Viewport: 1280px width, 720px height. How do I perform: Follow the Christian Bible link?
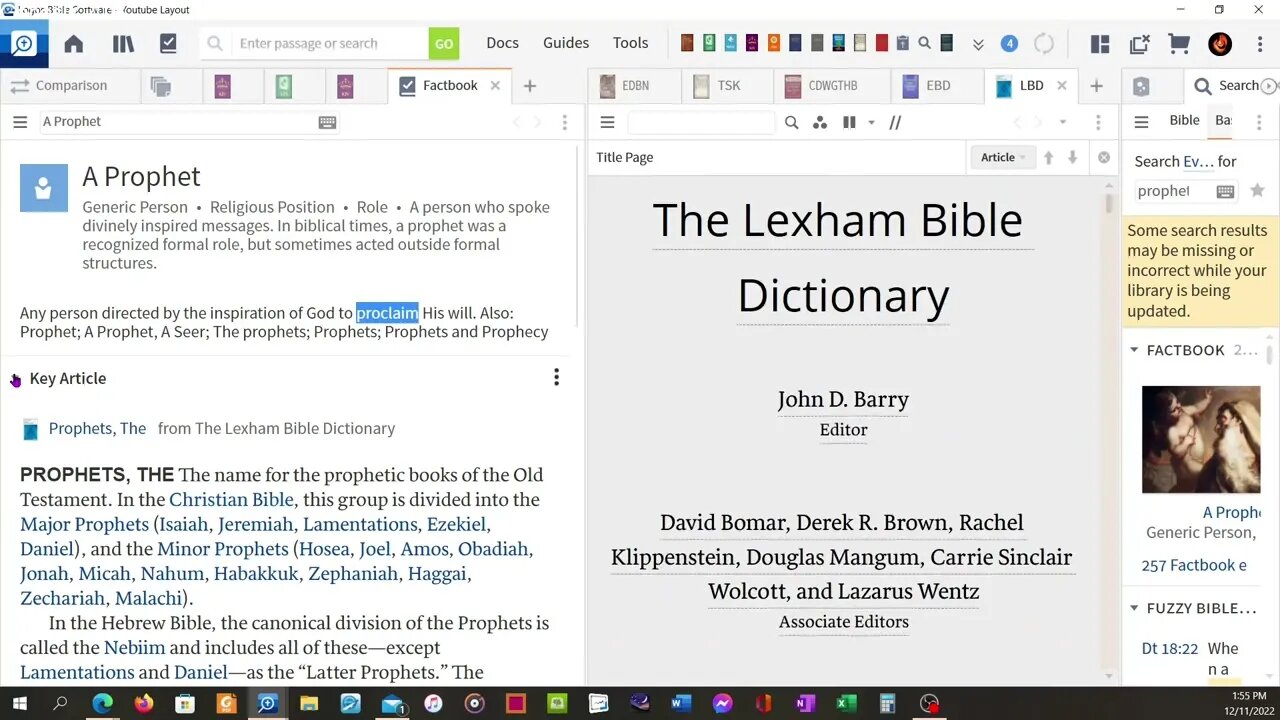[x=231, y=499]
